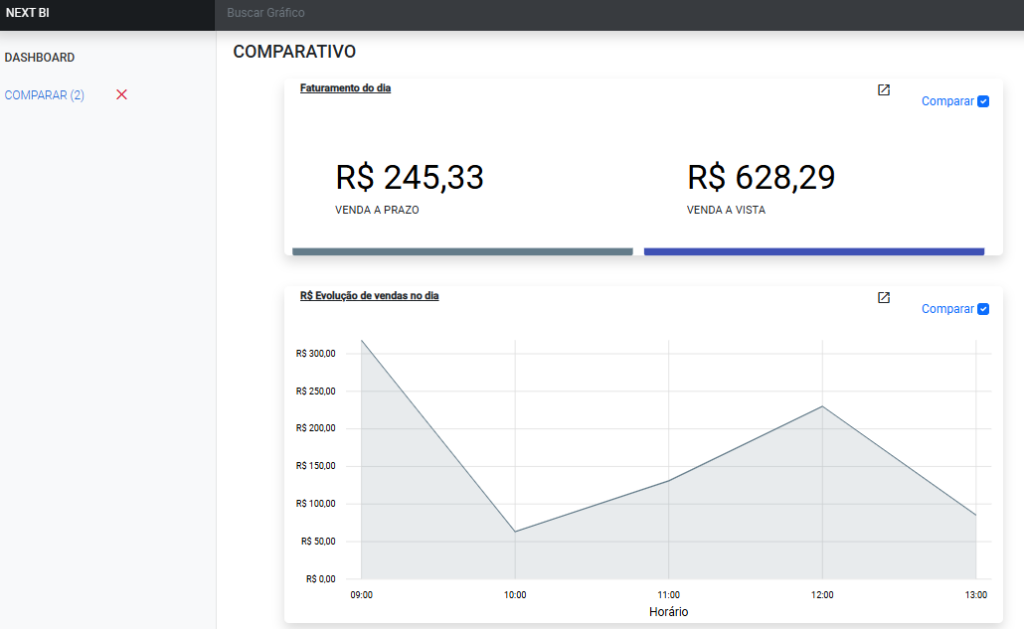
Task: Open R$ Evolução de vendas no dia link
Action: click(370, 296)
